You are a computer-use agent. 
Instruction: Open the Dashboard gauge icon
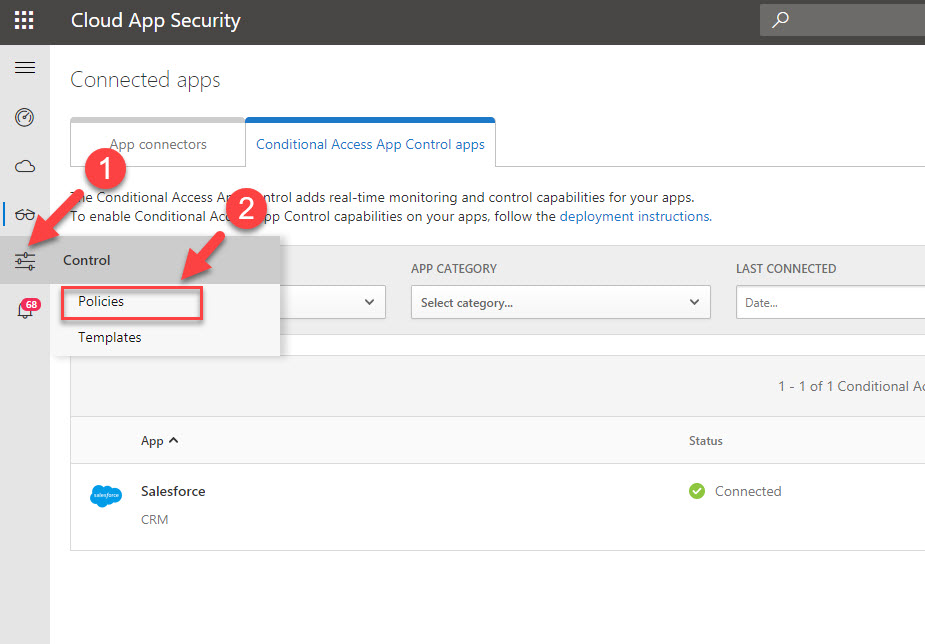[25, 117]
